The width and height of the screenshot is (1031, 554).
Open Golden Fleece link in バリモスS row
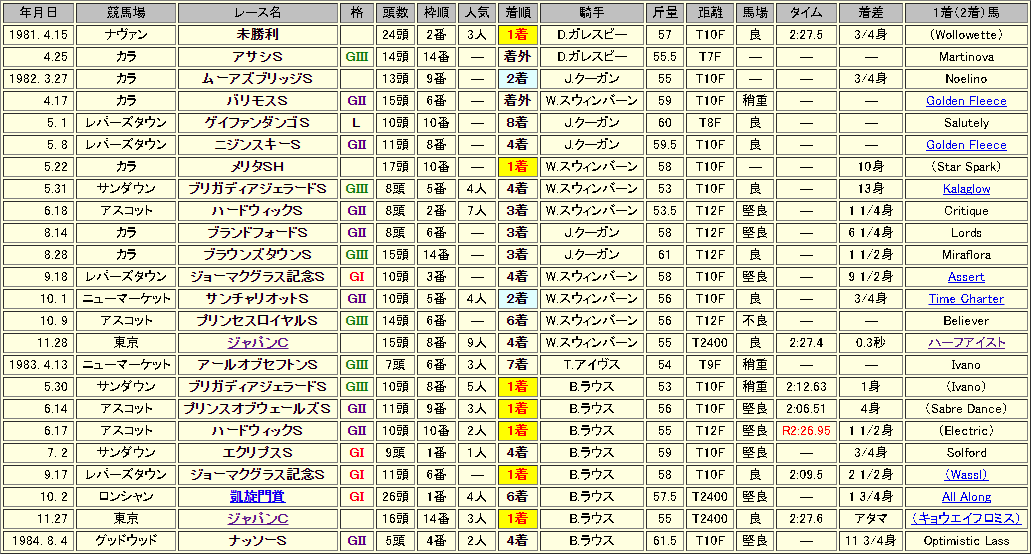tap(966, 101)
